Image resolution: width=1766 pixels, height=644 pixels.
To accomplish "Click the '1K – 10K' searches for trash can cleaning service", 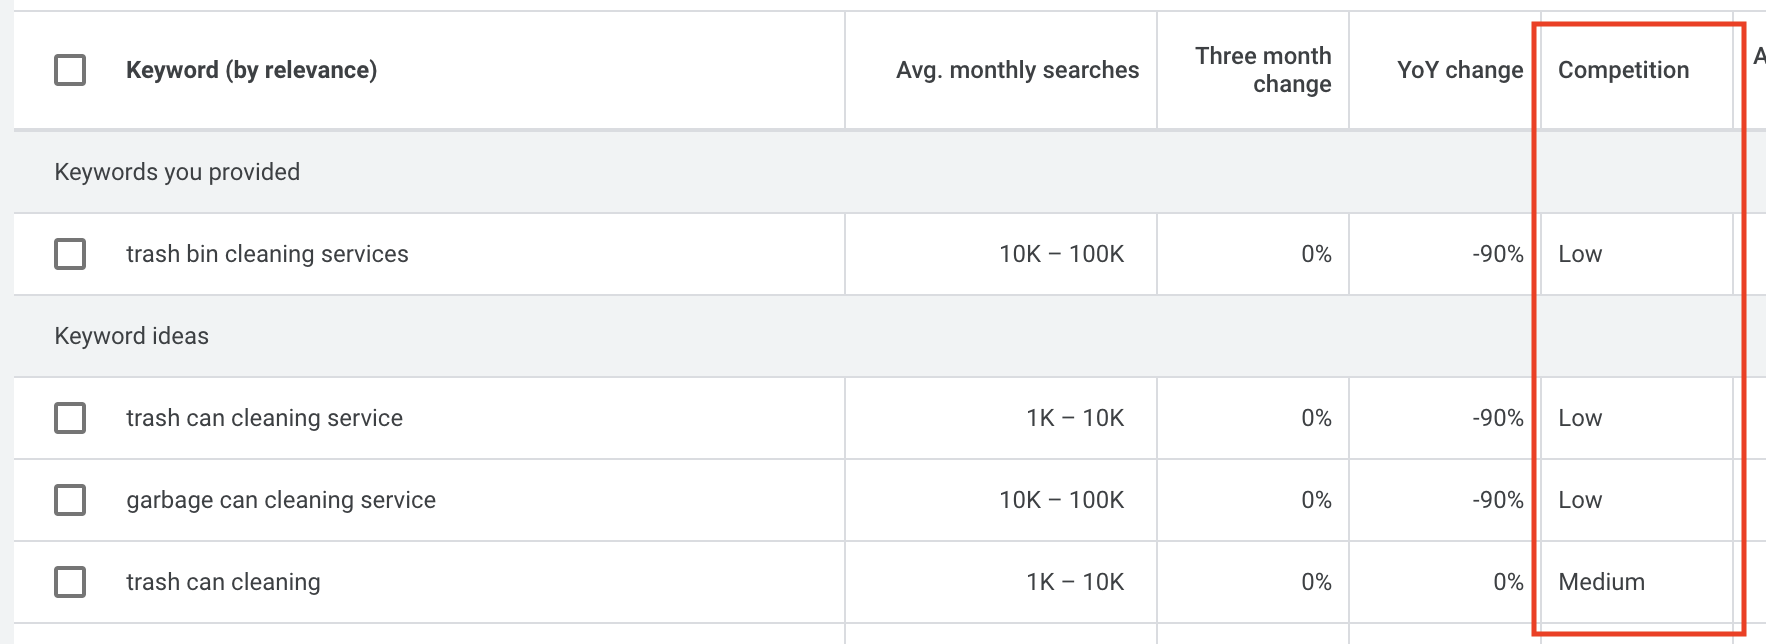I will click(1075, 418).
